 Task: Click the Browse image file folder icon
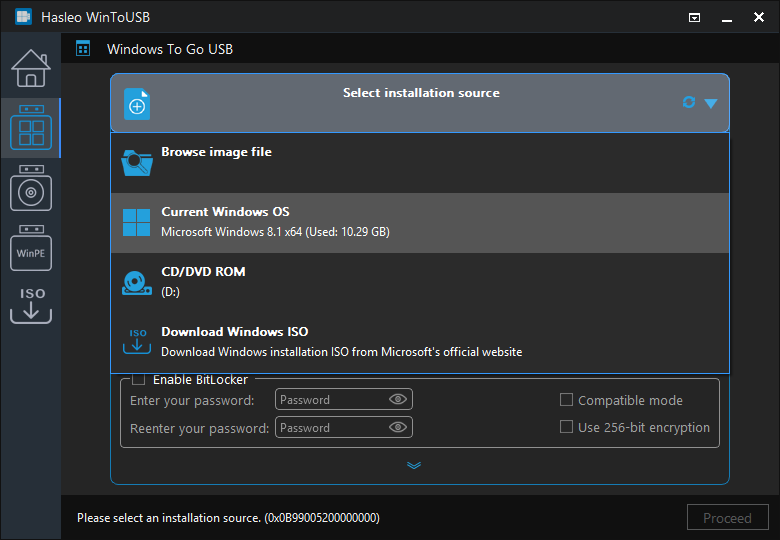coord(137,163)
